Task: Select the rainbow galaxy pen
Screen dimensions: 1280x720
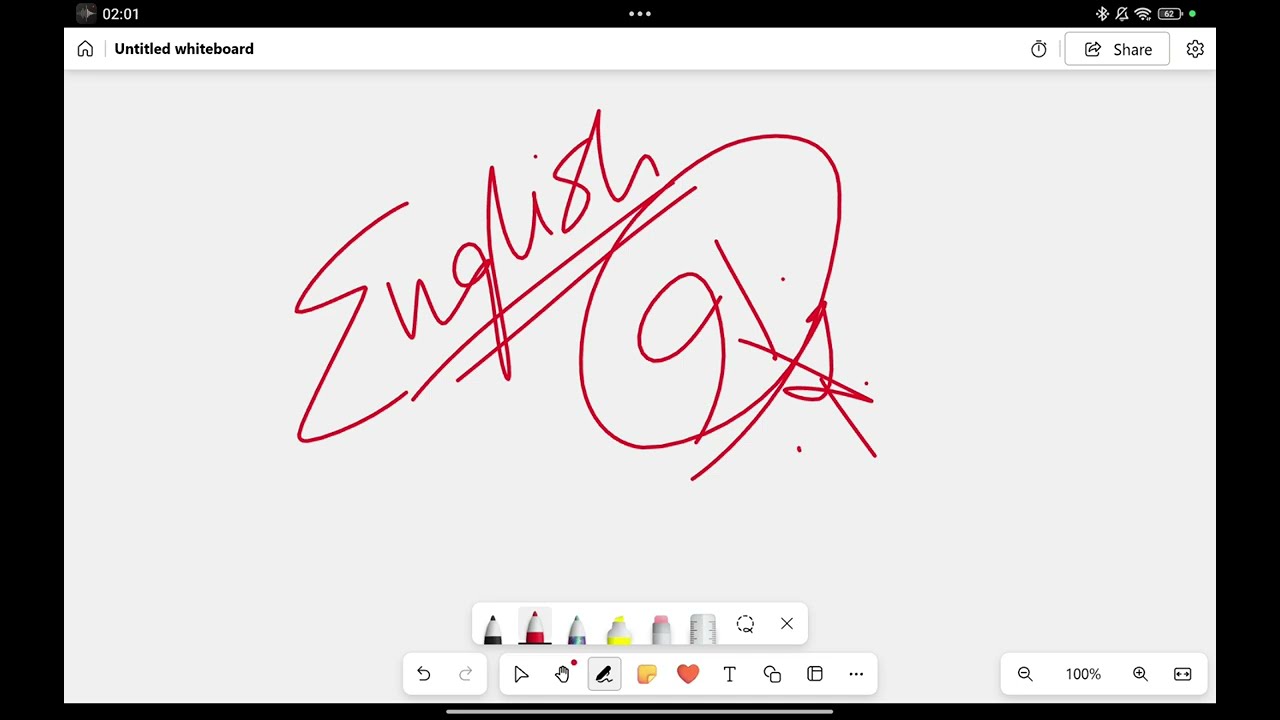Action: [577, 628]
